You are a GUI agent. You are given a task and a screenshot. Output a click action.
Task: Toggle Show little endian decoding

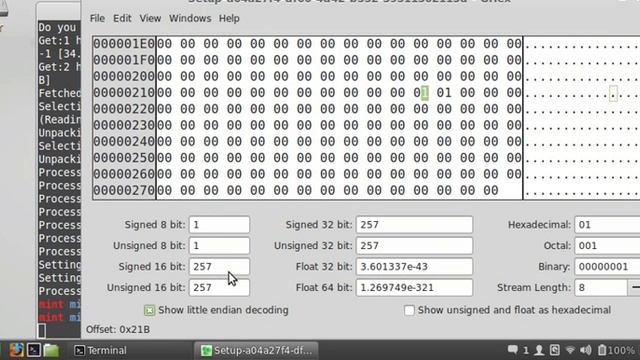pos(216,310)
